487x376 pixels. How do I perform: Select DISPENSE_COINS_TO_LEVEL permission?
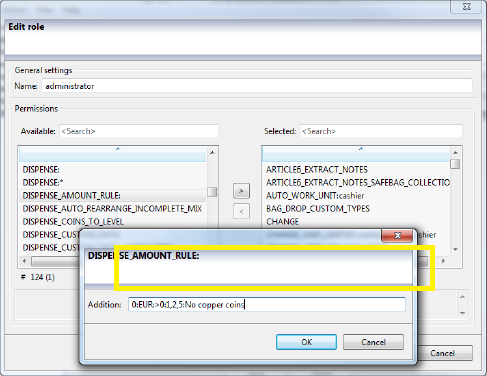pyautogui.click(x=113, y=222)
